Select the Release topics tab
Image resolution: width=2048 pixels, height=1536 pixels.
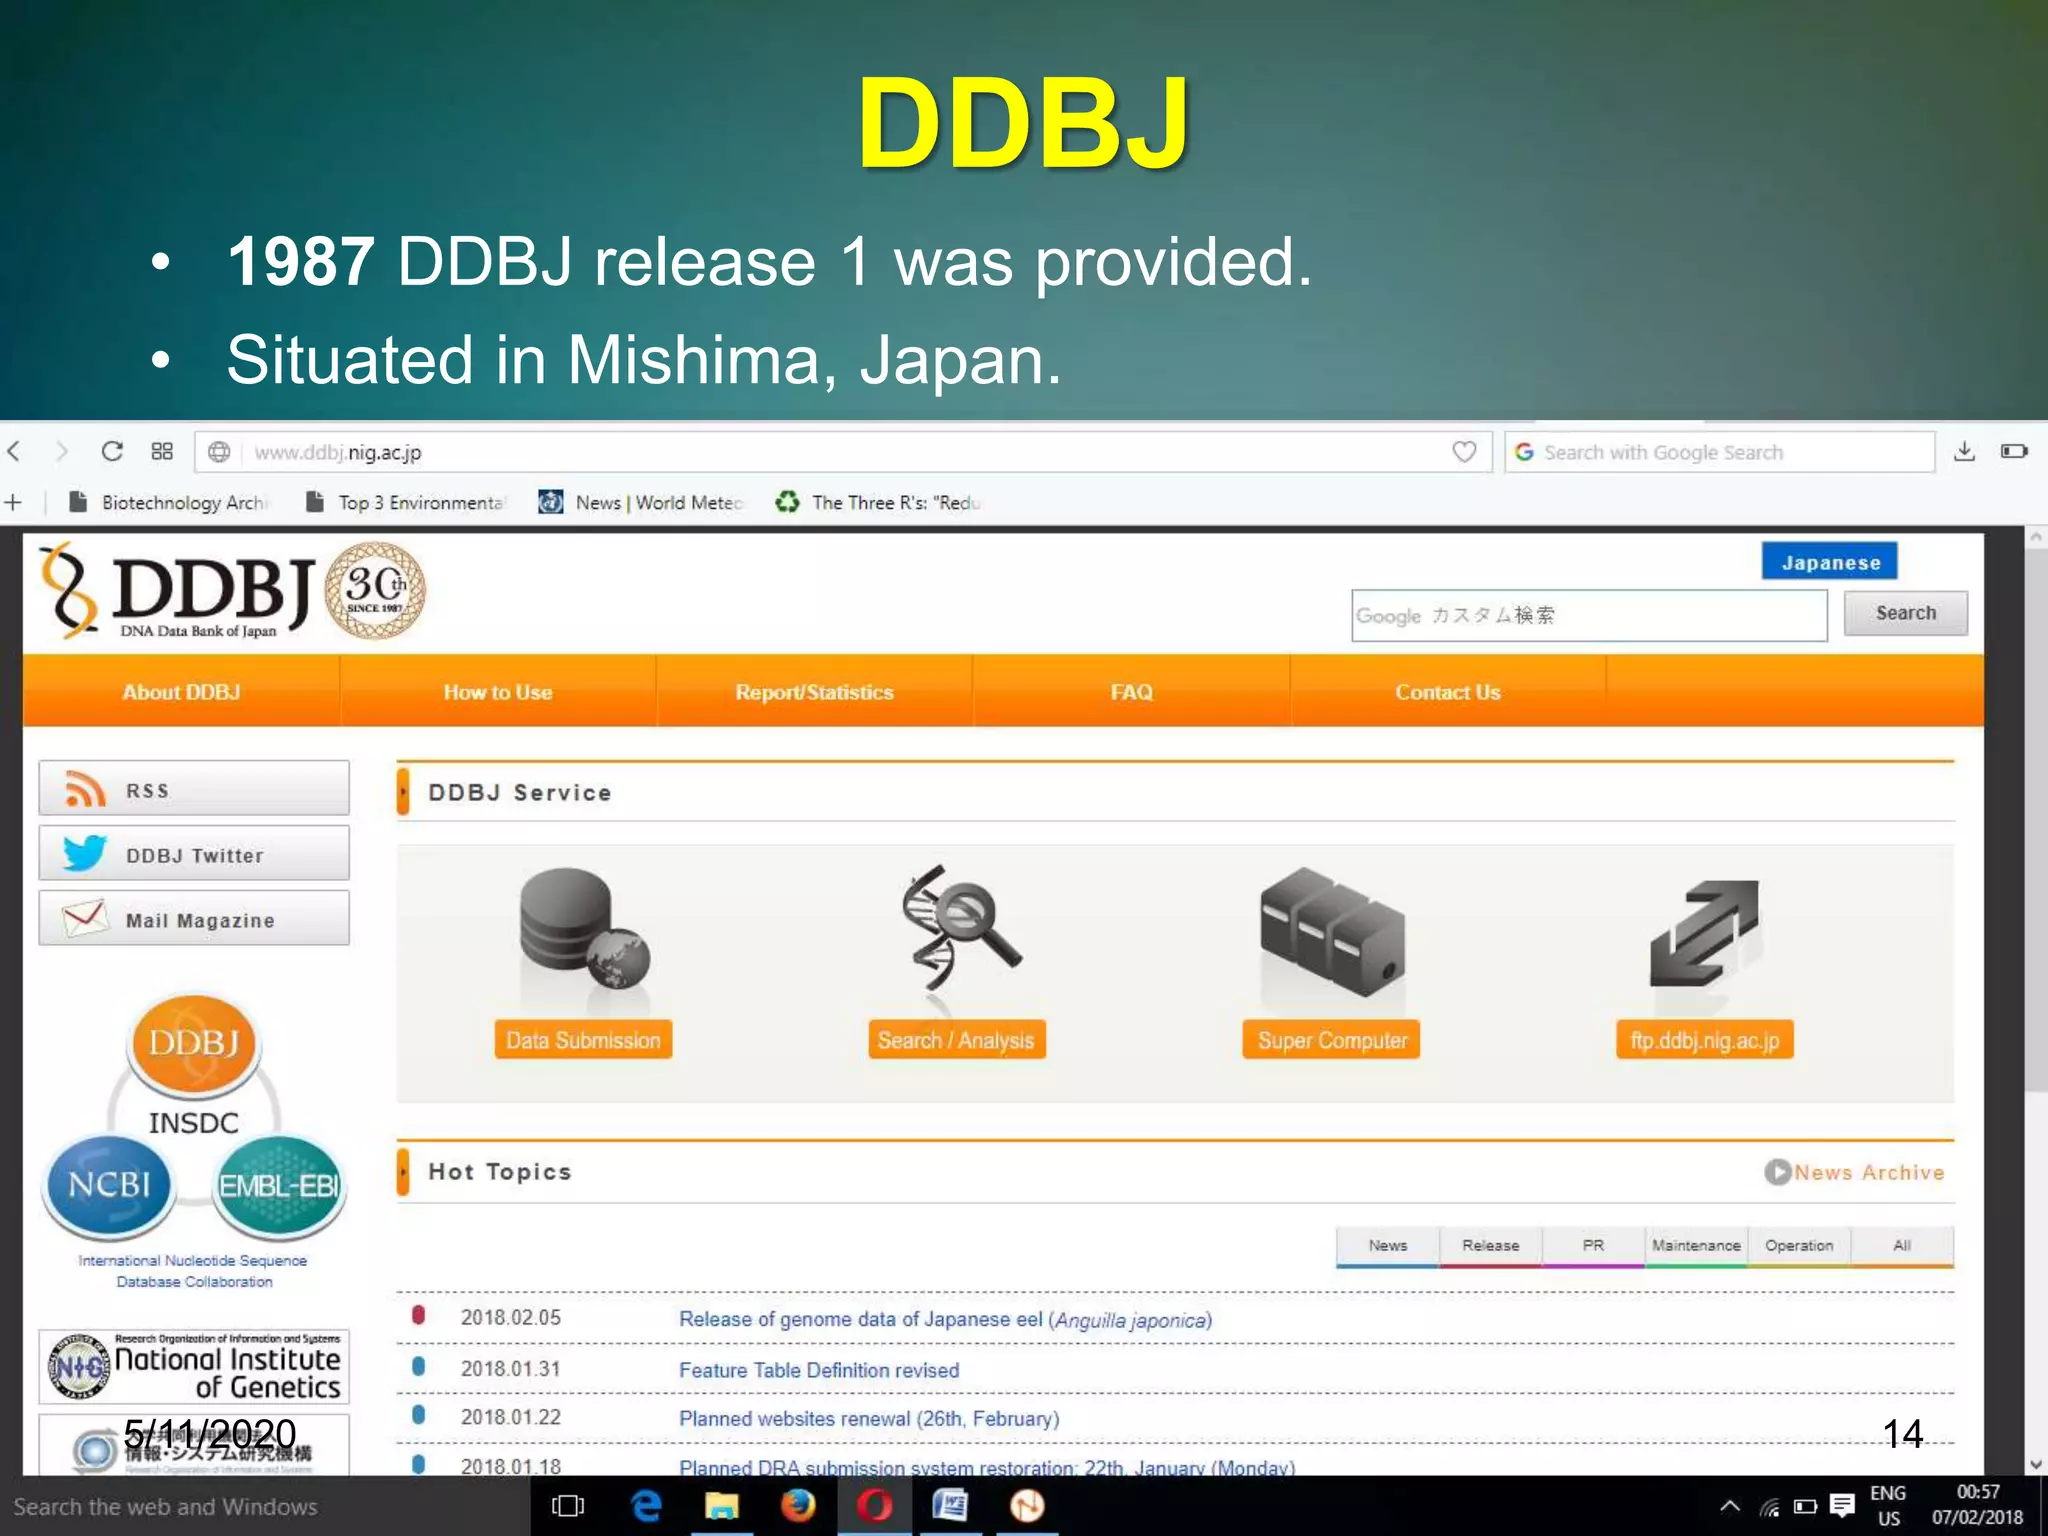click(1490, 1246)
